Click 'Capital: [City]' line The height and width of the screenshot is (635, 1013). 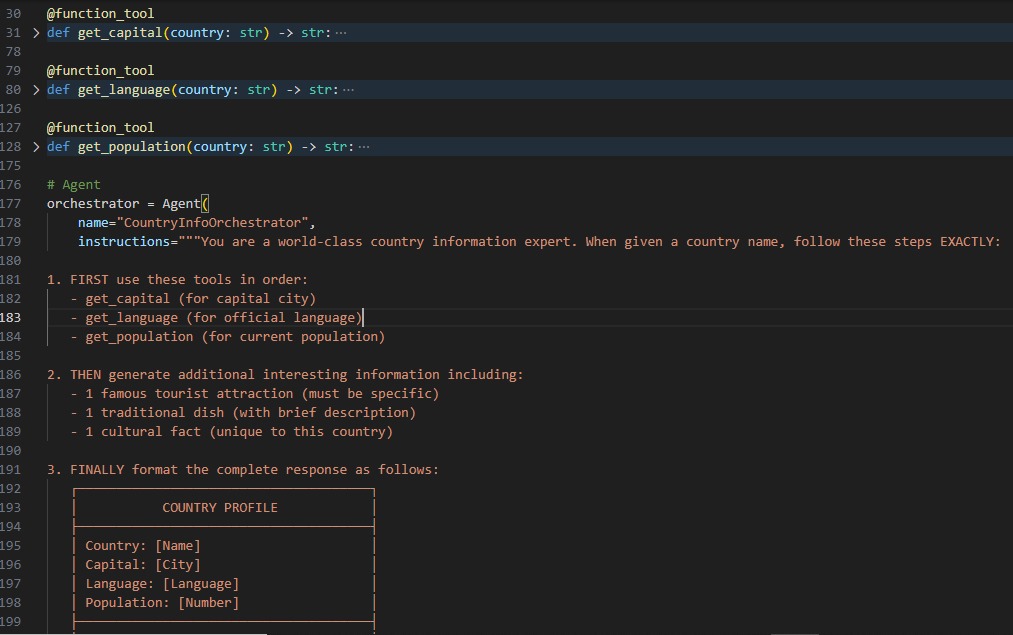(143, 565)
